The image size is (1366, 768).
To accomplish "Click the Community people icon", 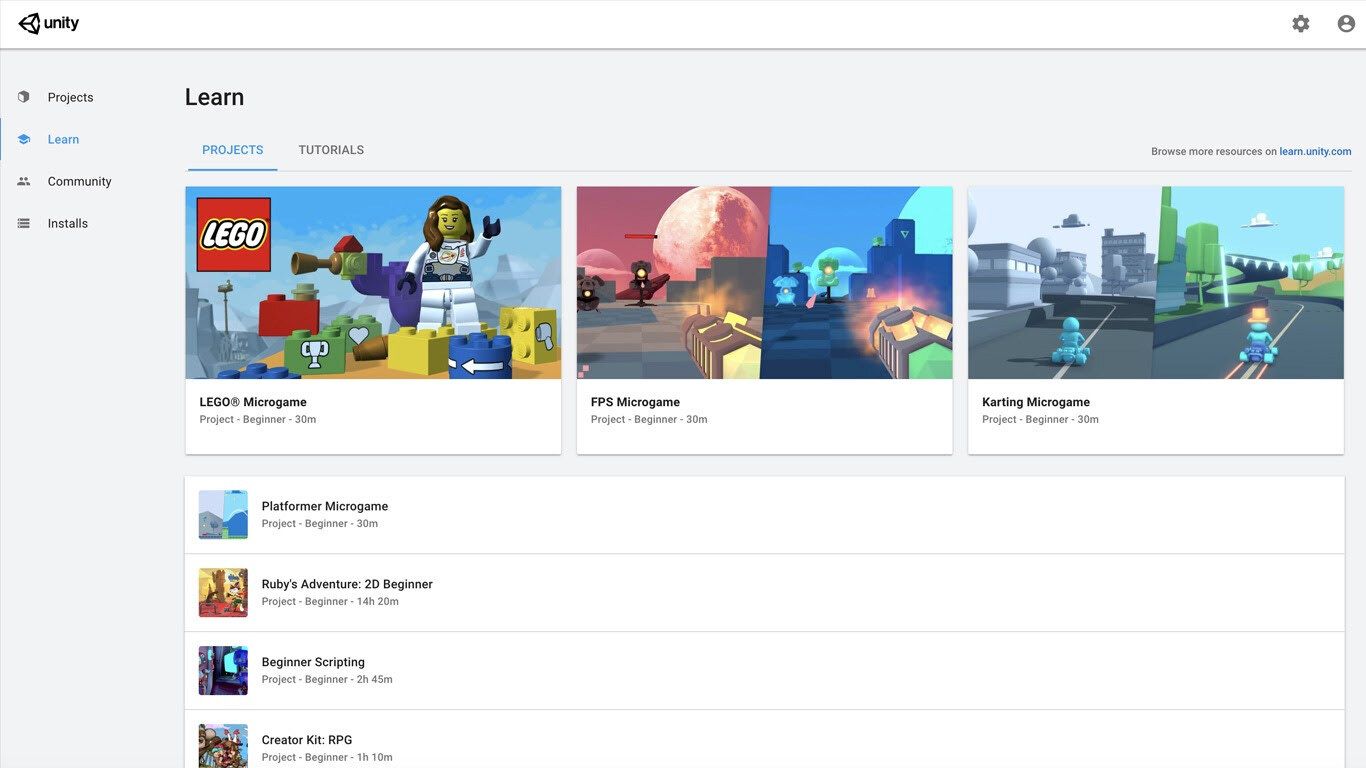I will pos(24,181).
